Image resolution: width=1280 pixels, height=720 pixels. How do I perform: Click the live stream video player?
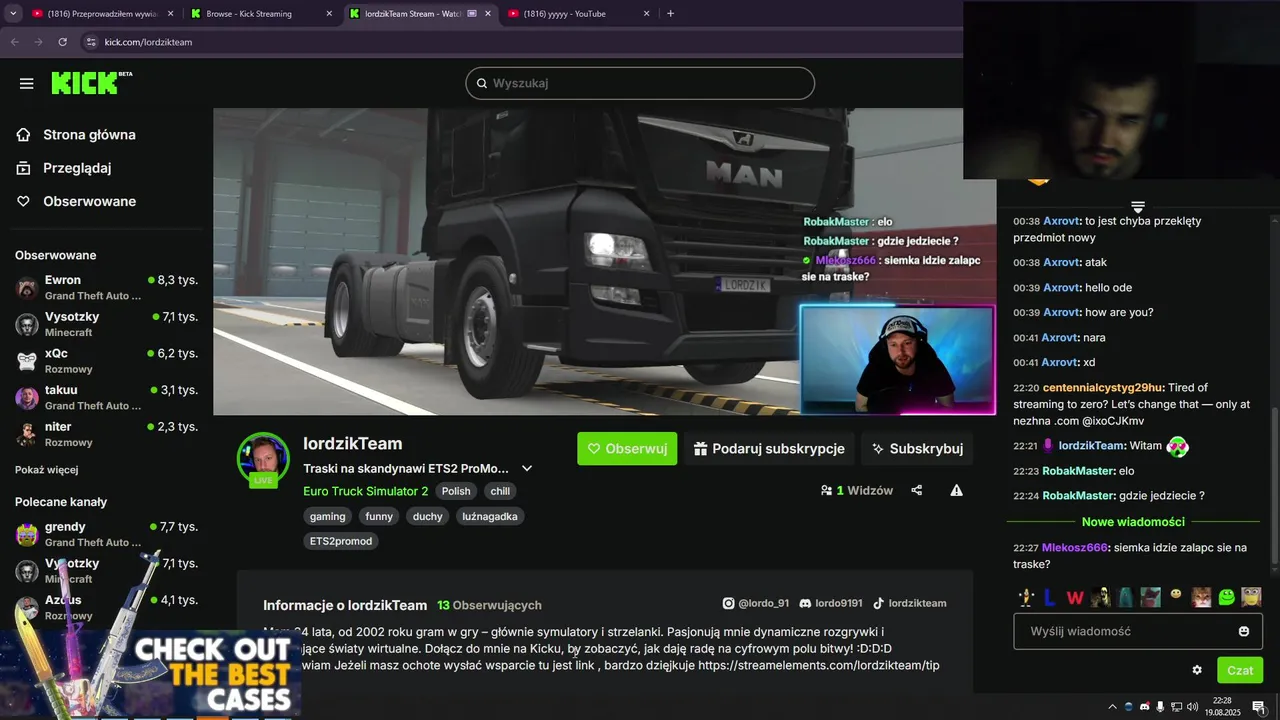click(x=604, y=261)
